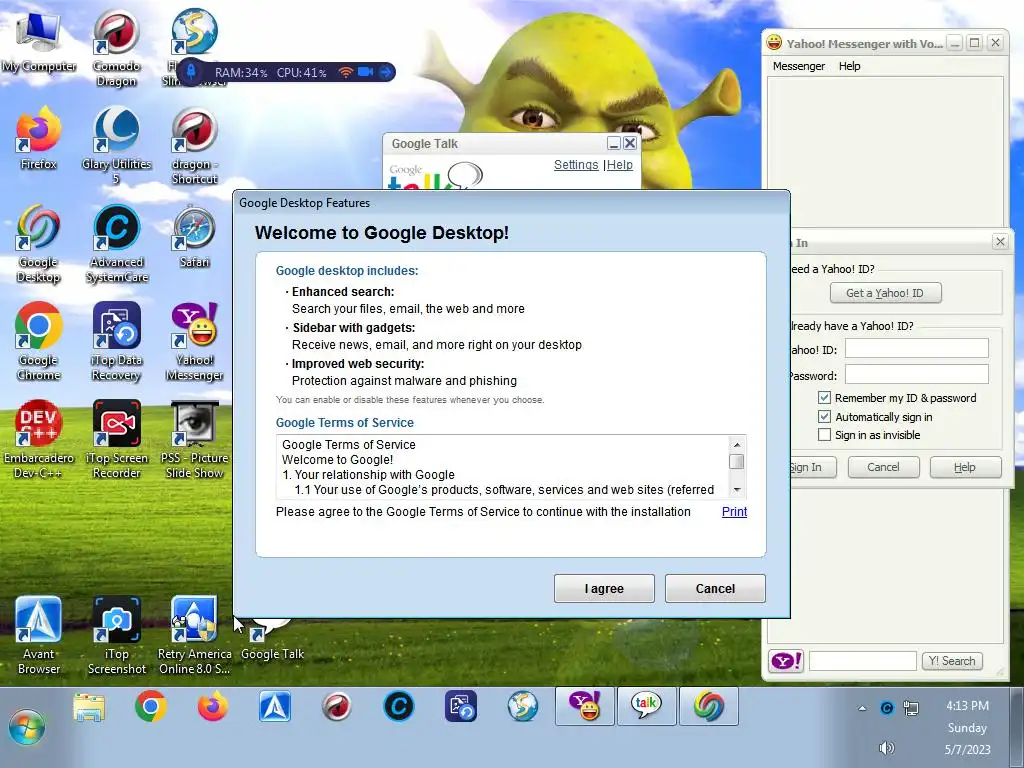Enable Sign in as invisible checkbox
This screenshot has height=768, width=1024.
tap(824, 435)
